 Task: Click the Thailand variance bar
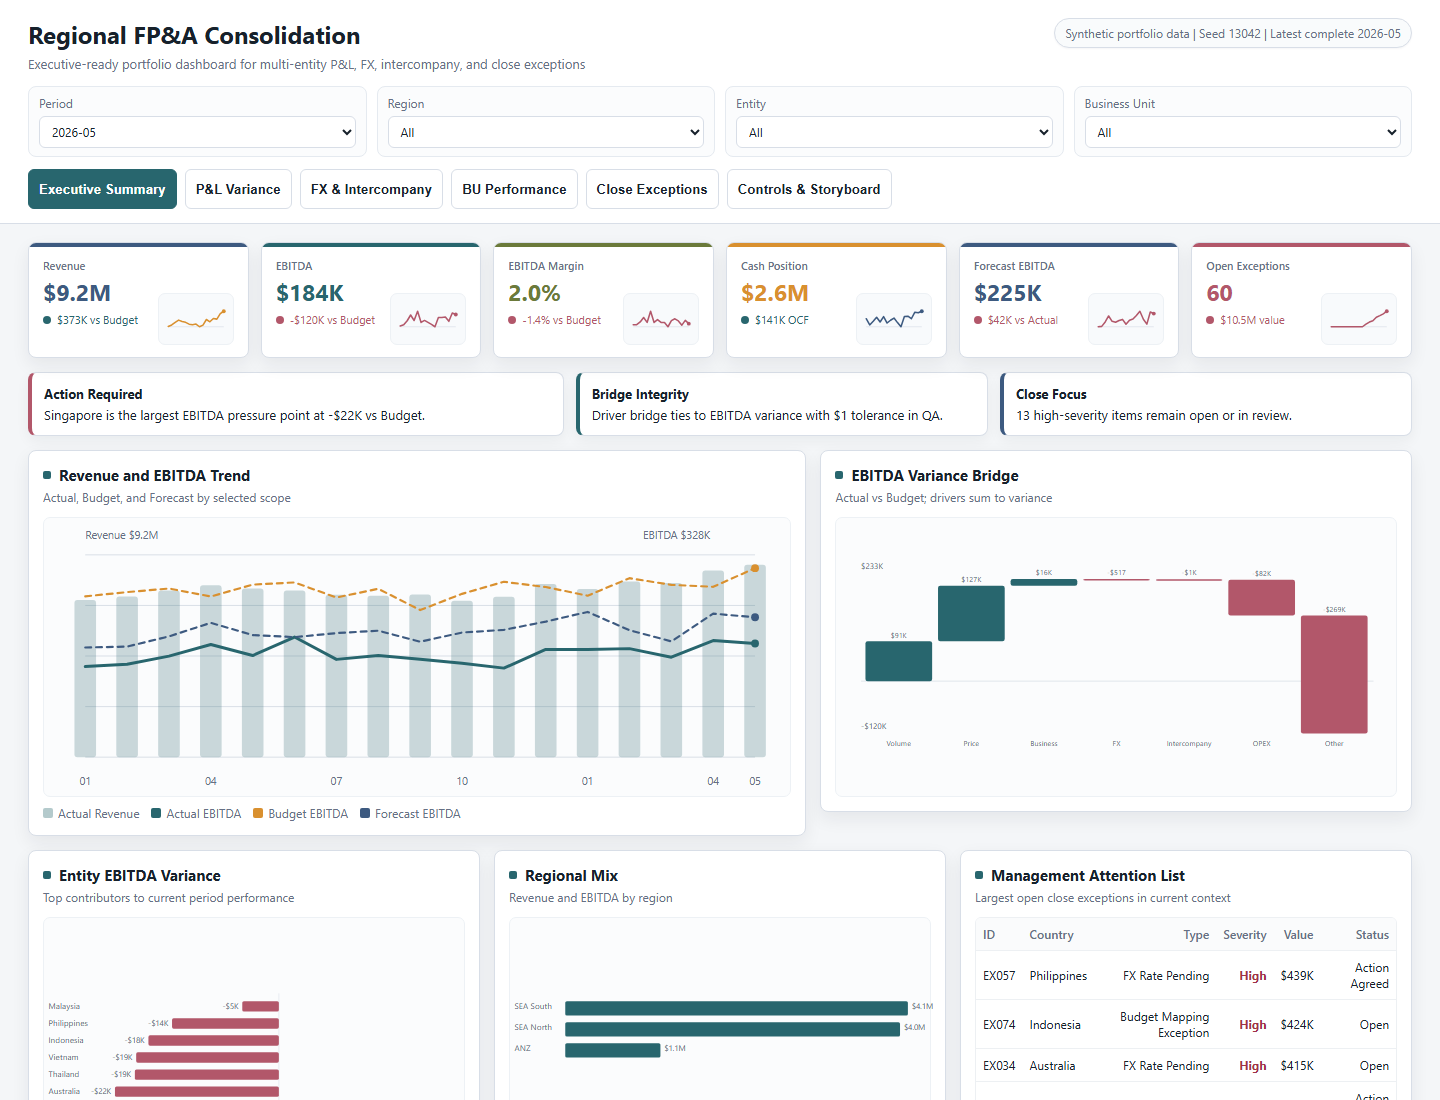click(x=207, y=1074)
